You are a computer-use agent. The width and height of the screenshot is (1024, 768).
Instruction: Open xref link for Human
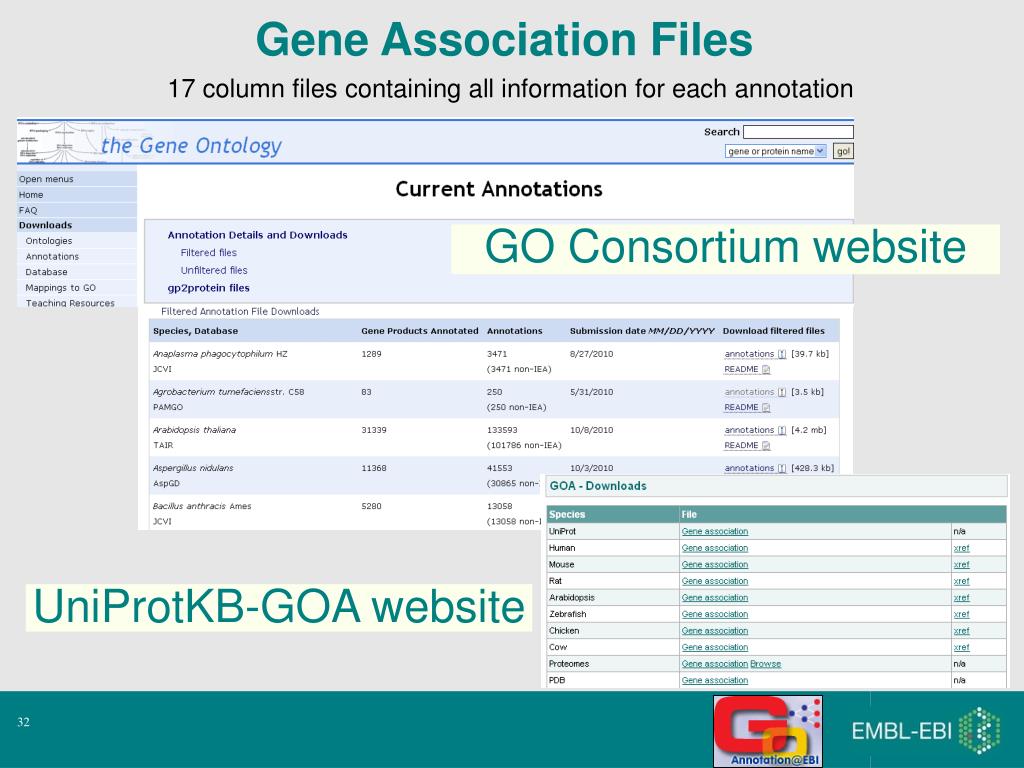point(961,548)
